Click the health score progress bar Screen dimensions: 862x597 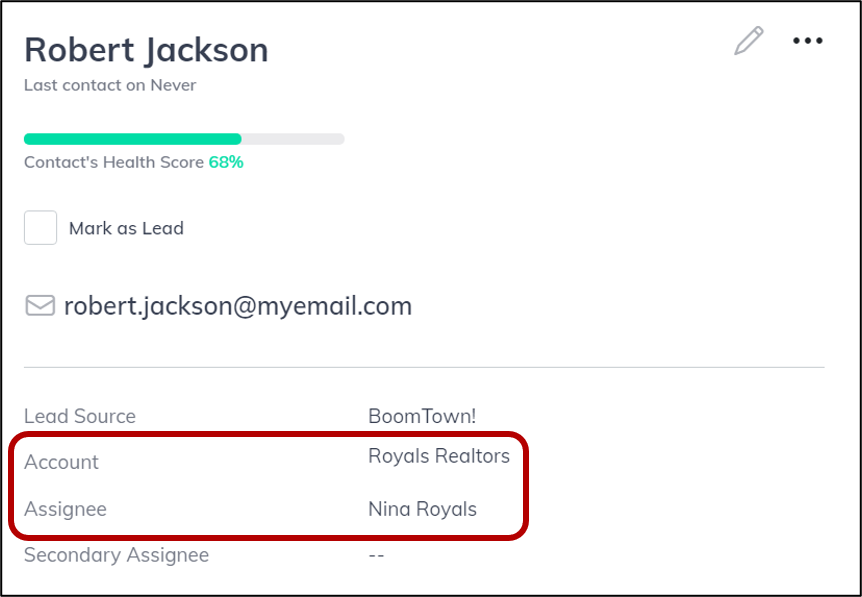click(184, 139)
